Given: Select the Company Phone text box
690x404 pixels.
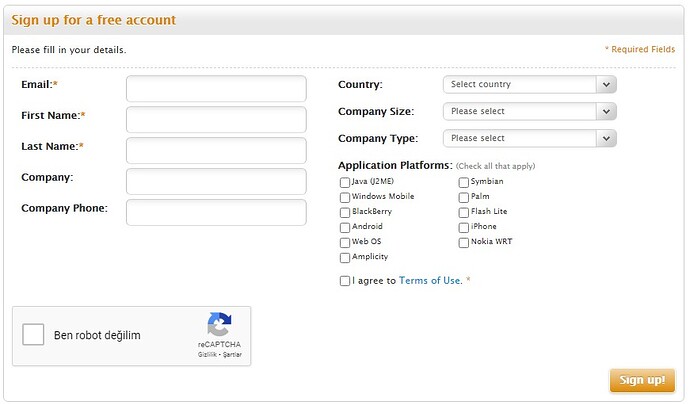Looking at the screenshot, I should [216, 212].
